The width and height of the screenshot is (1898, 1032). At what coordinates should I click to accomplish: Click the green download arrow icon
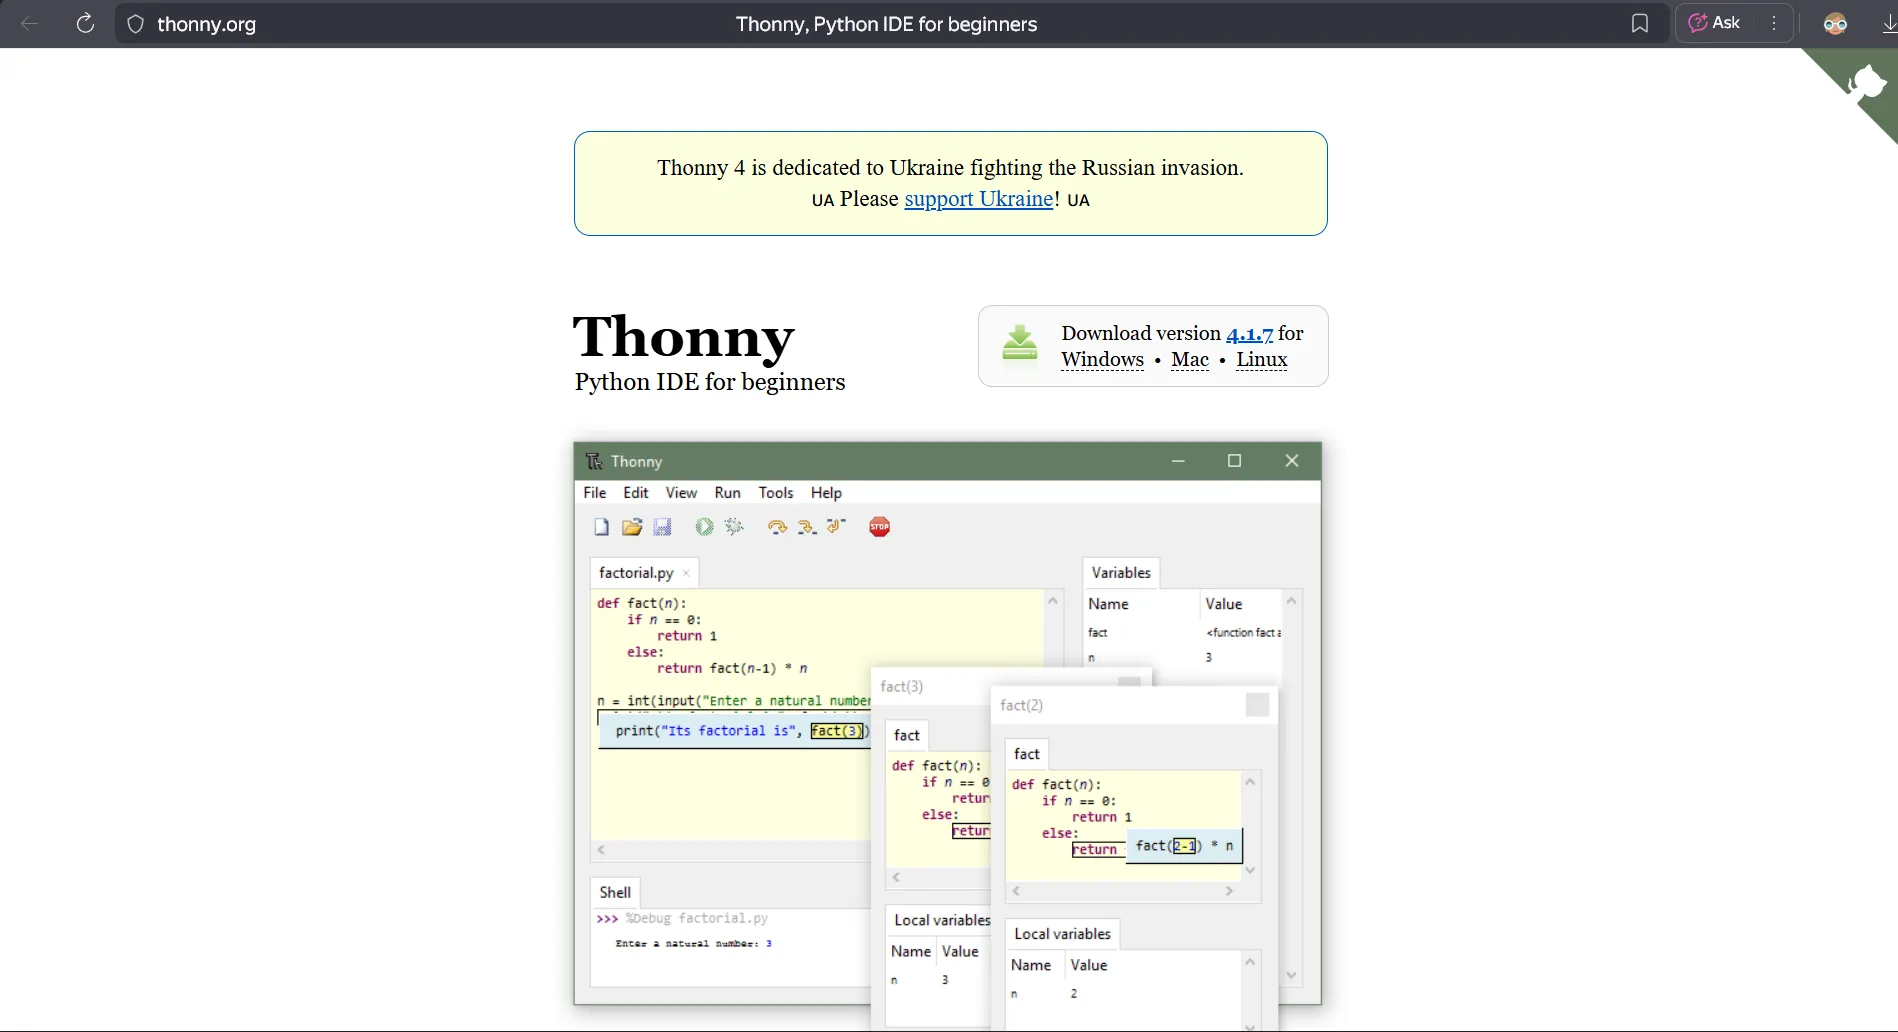(x=1020, y=344)
